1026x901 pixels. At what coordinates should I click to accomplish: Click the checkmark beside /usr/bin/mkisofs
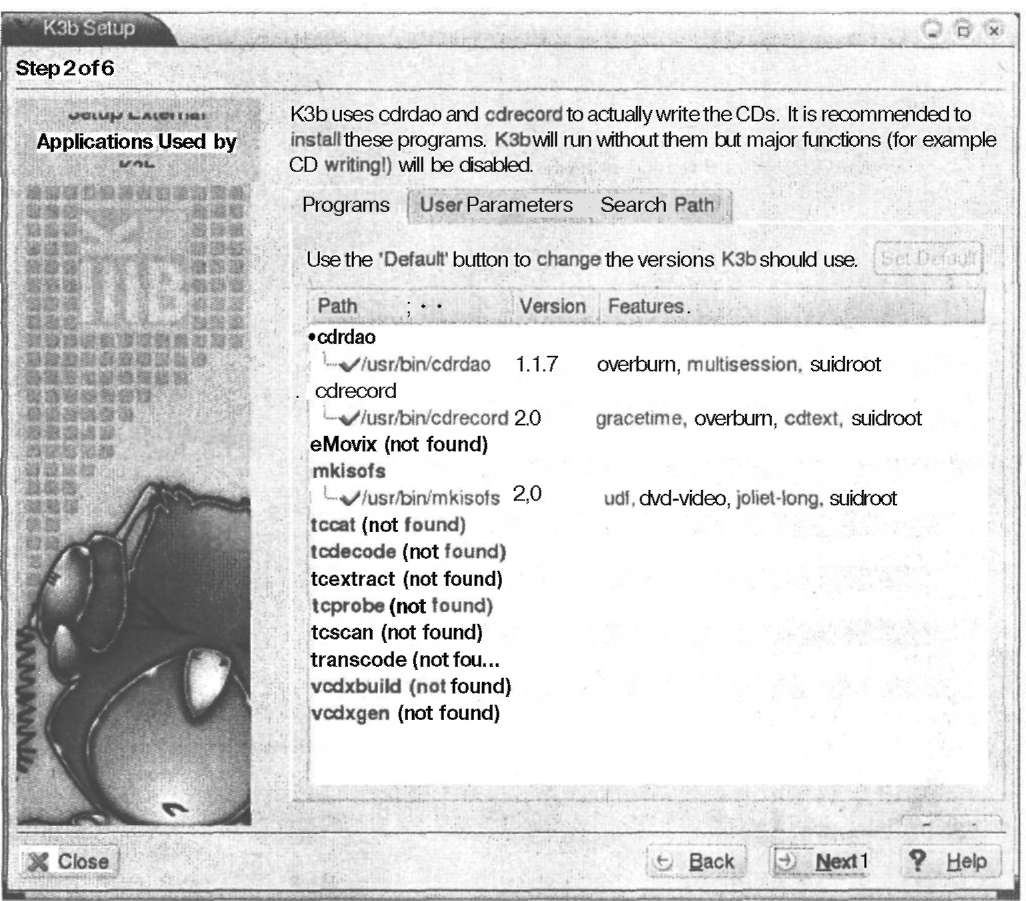click(x=351, y=499)
